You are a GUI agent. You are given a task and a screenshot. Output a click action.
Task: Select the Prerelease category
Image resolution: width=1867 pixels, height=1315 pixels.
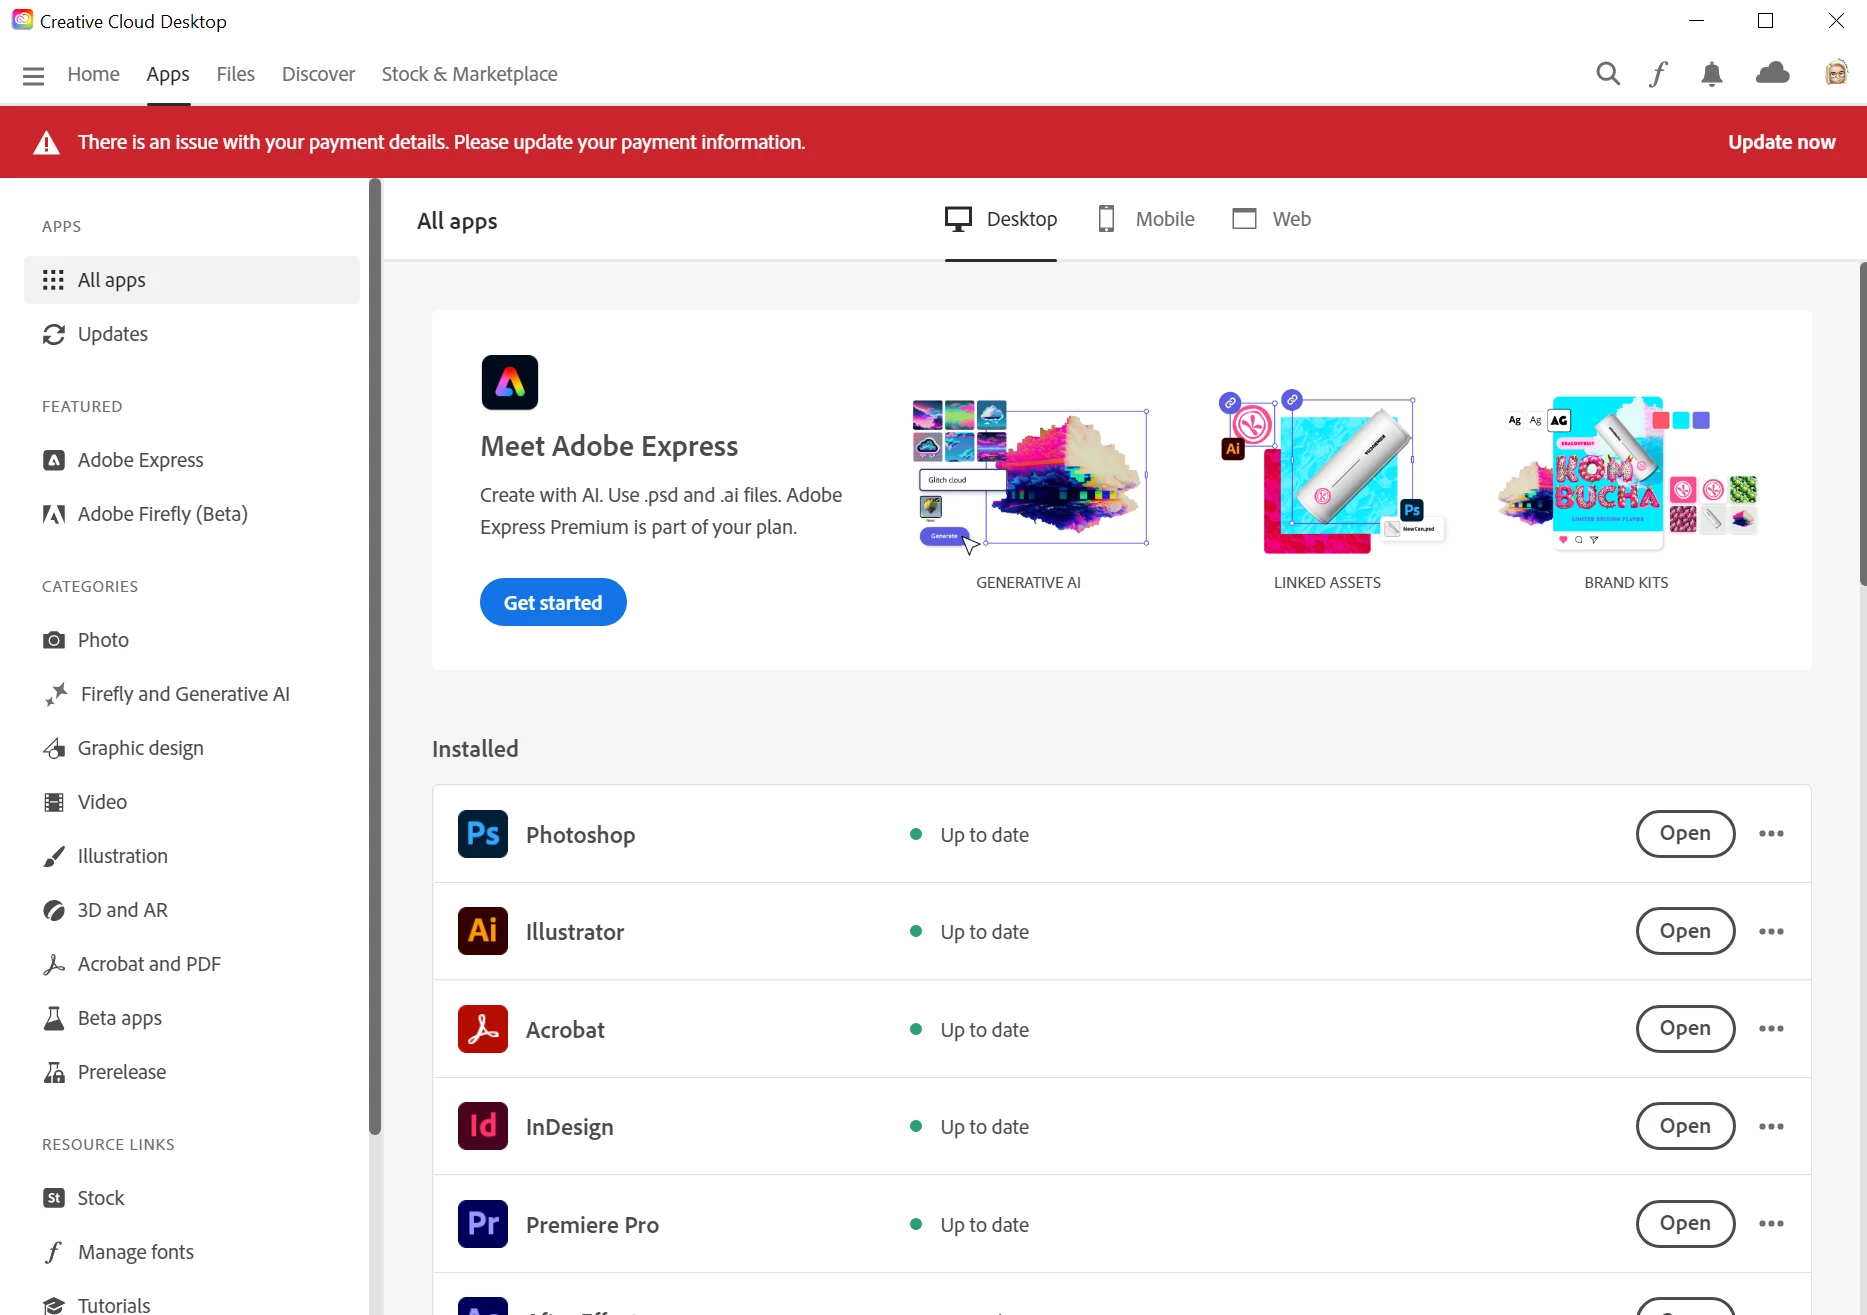click(192, 1072)
